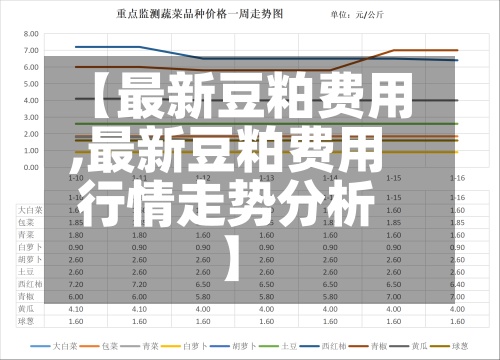
Task: Click the 黄瓜 row label in the table
Action: point(26,309)
